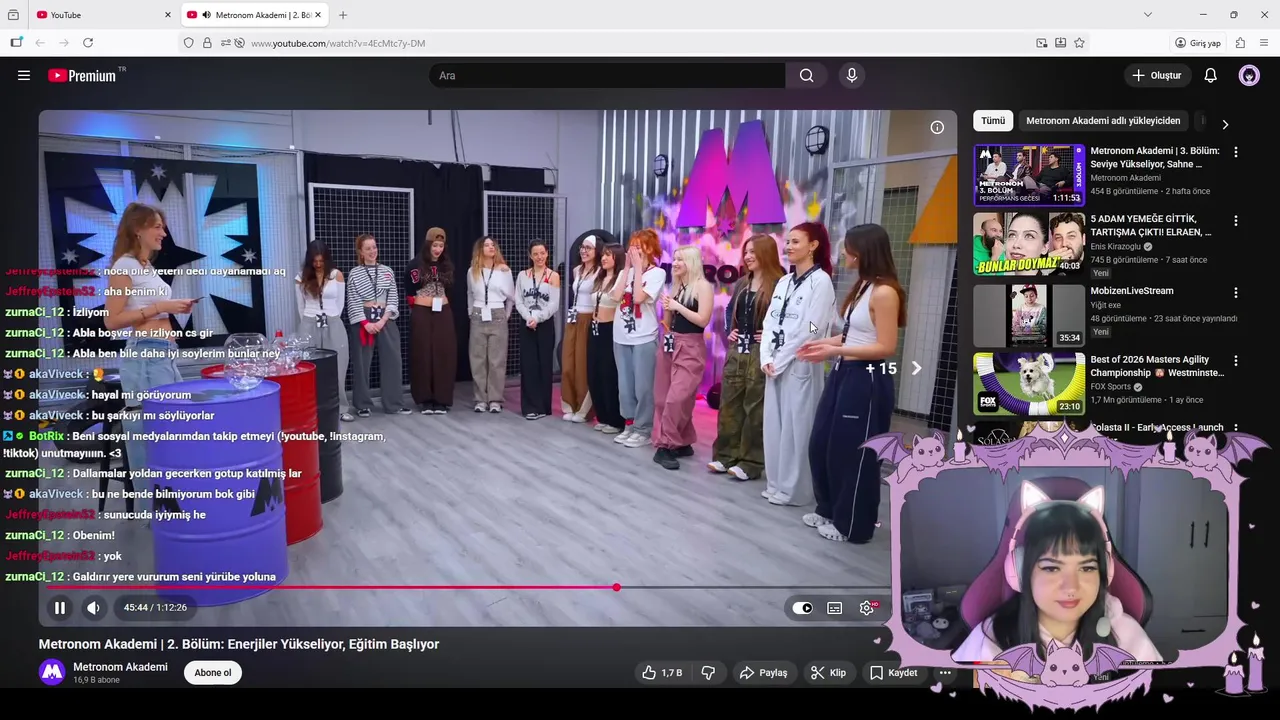Open browser application menu

pos(1264,43)
